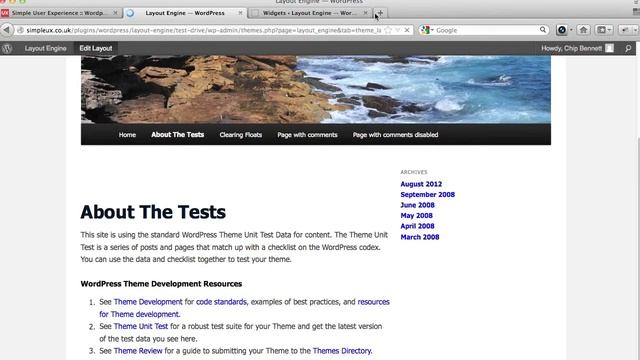Screen dimensions: 640x360
Task: Expand the rightmost toolbar button dropdown
Action: pos(635,30)
